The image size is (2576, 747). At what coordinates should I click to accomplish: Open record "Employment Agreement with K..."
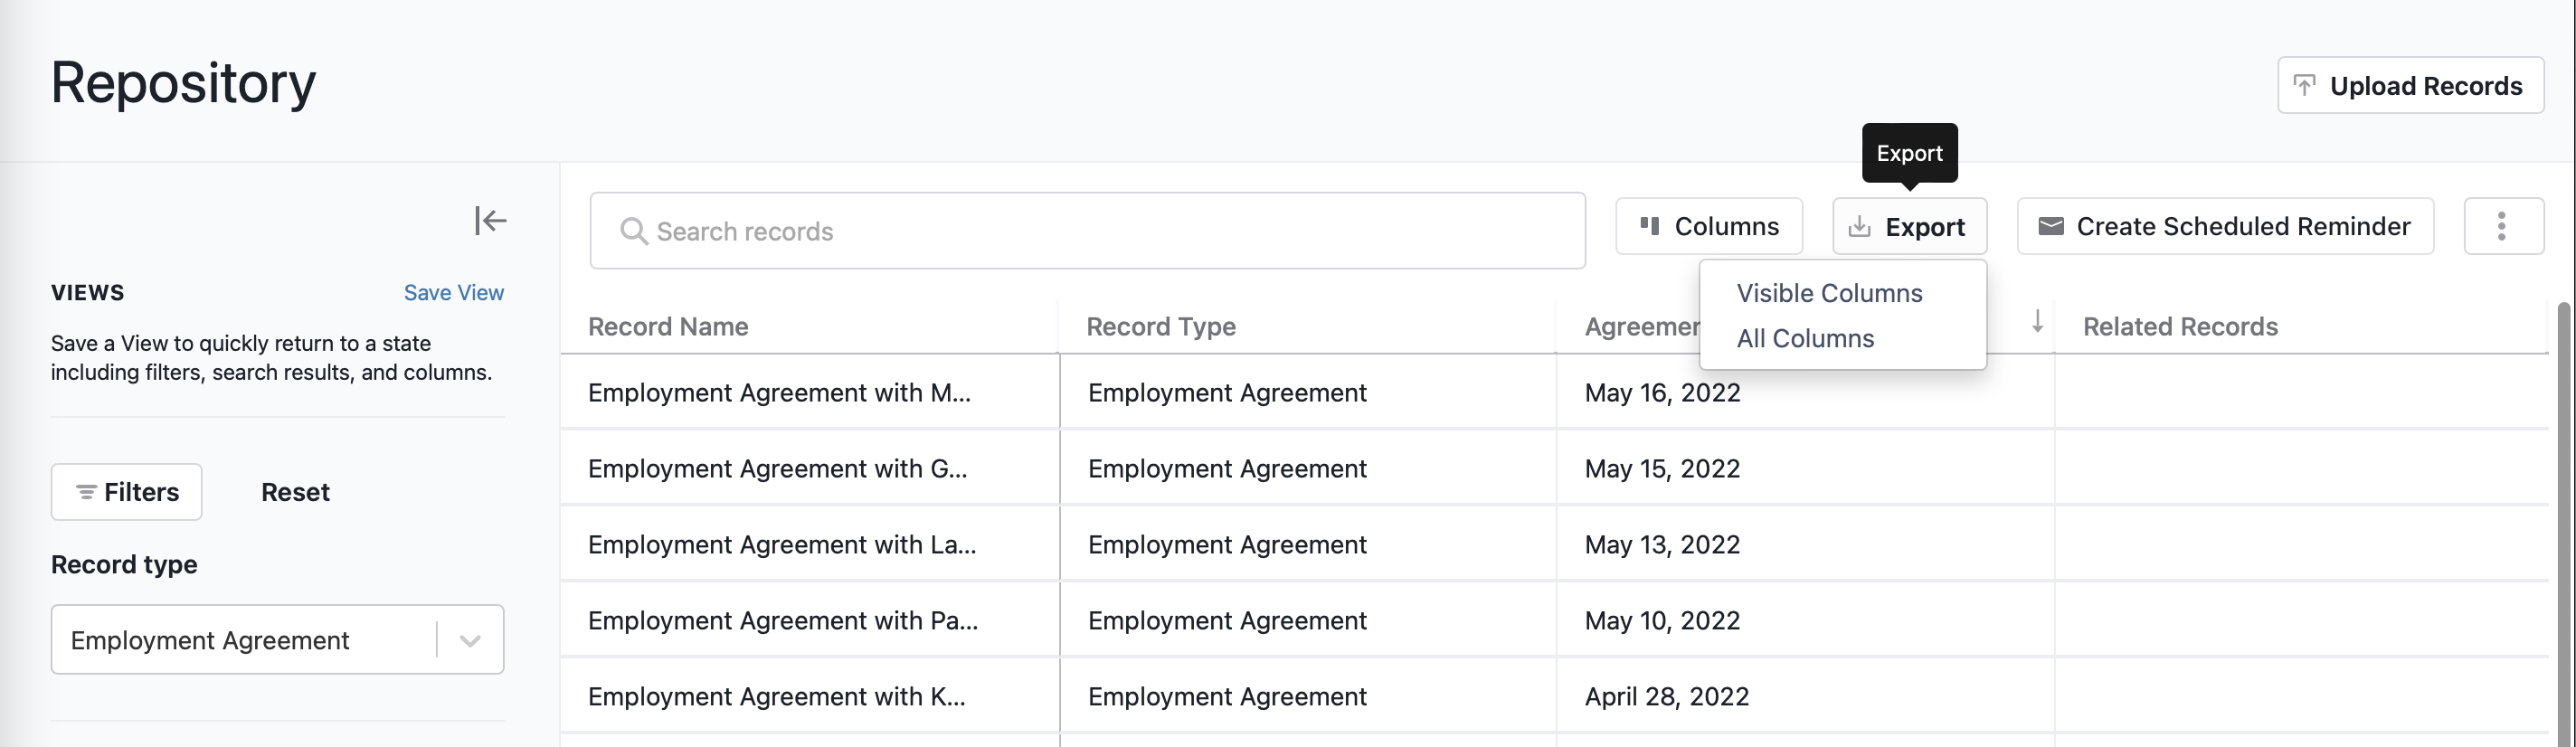point(777,696)
